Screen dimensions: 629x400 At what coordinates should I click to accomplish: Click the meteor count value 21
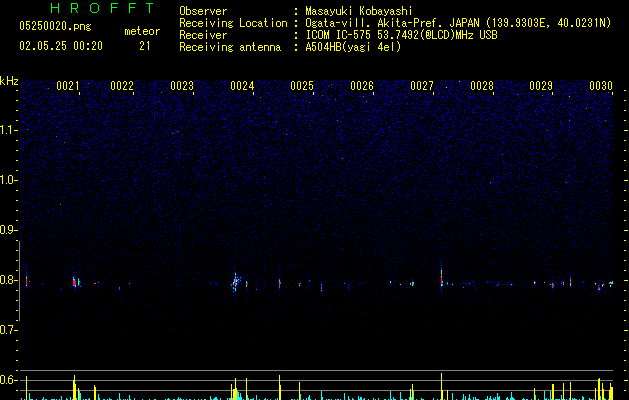145,46
